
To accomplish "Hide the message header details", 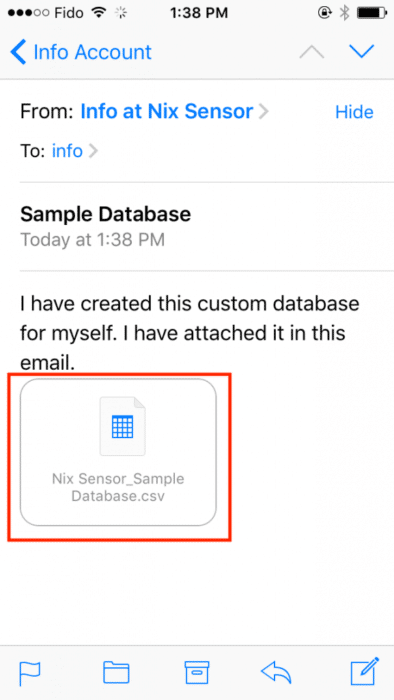I will 354,112.
